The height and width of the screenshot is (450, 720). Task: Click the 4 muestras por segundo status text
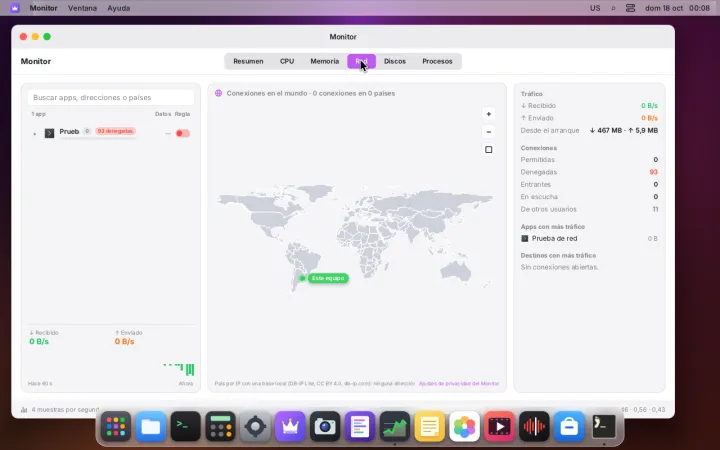[65, 410]
